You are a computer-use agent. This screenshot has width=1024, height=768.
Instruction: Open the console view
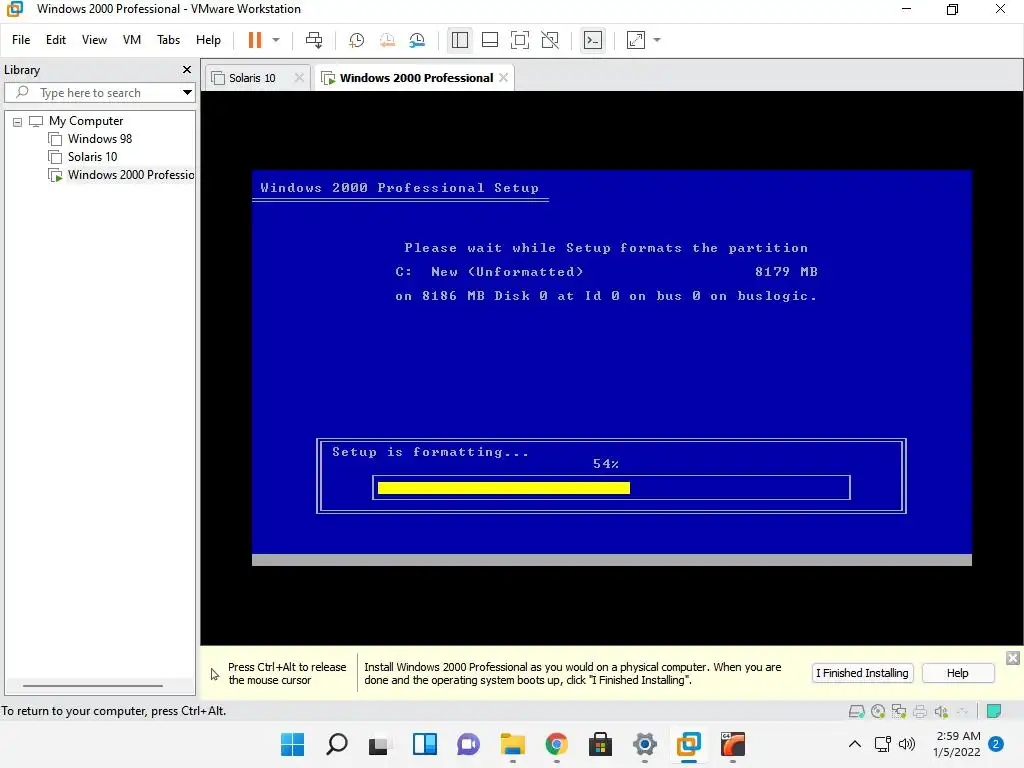(593, 40)
